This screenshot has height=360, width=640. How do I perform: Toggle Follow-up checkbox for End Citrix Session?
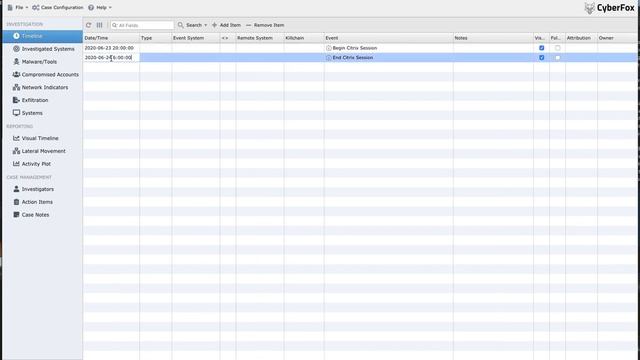click(558, 58)
